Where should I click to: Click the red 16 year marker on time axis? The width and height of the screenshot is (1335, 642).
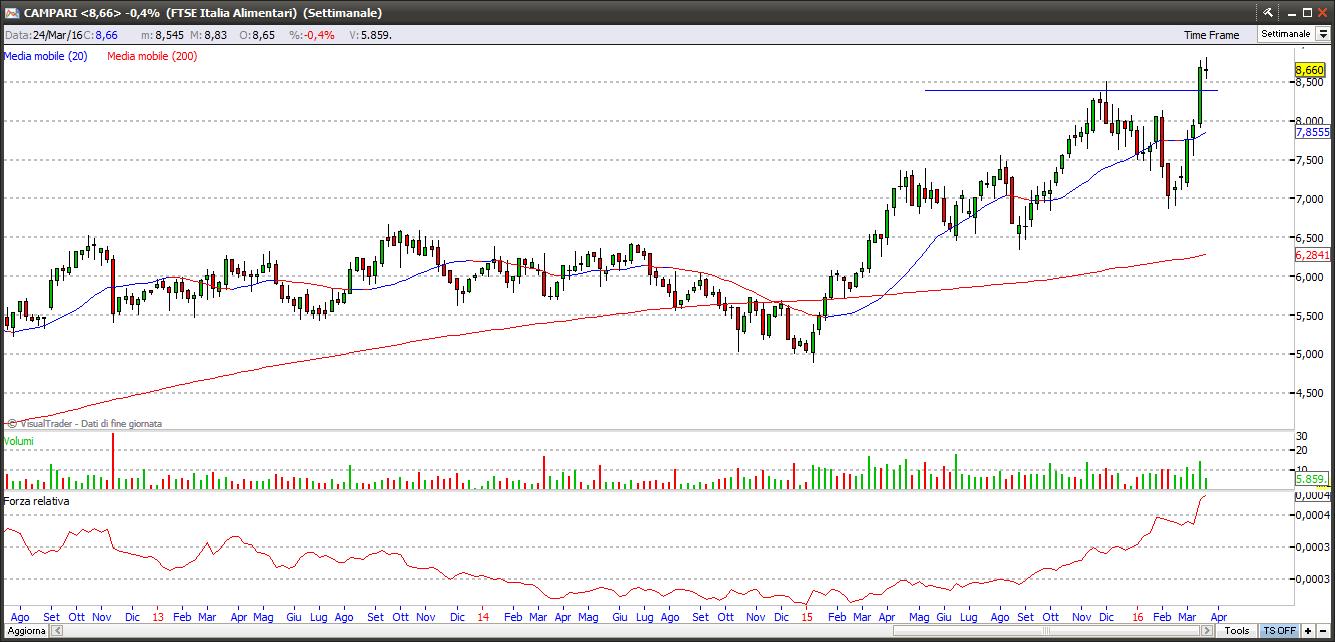[1138, 617]
